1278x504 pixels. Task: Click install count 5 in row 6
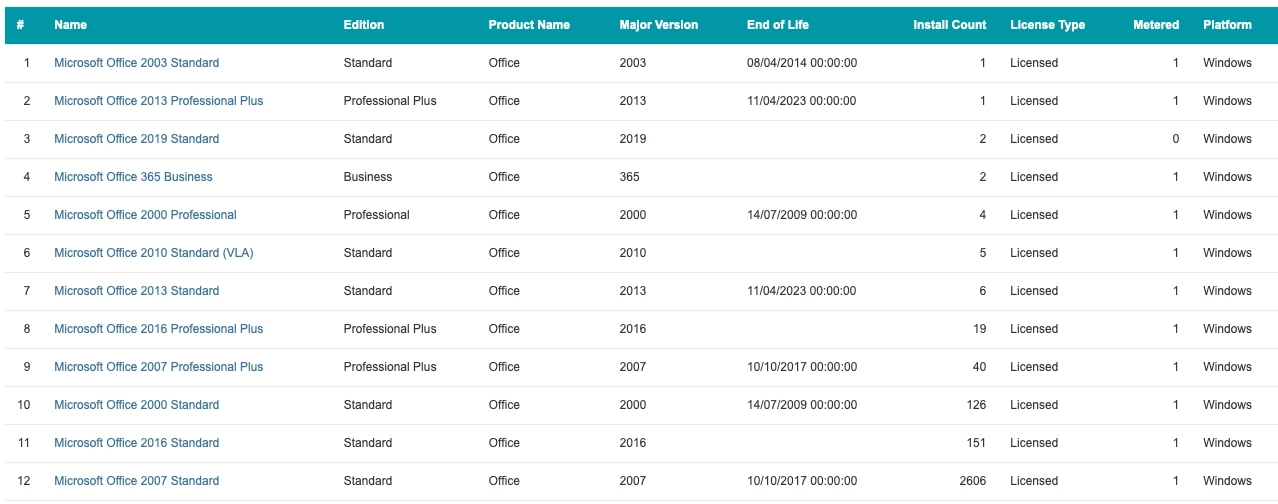pos(983,253)
